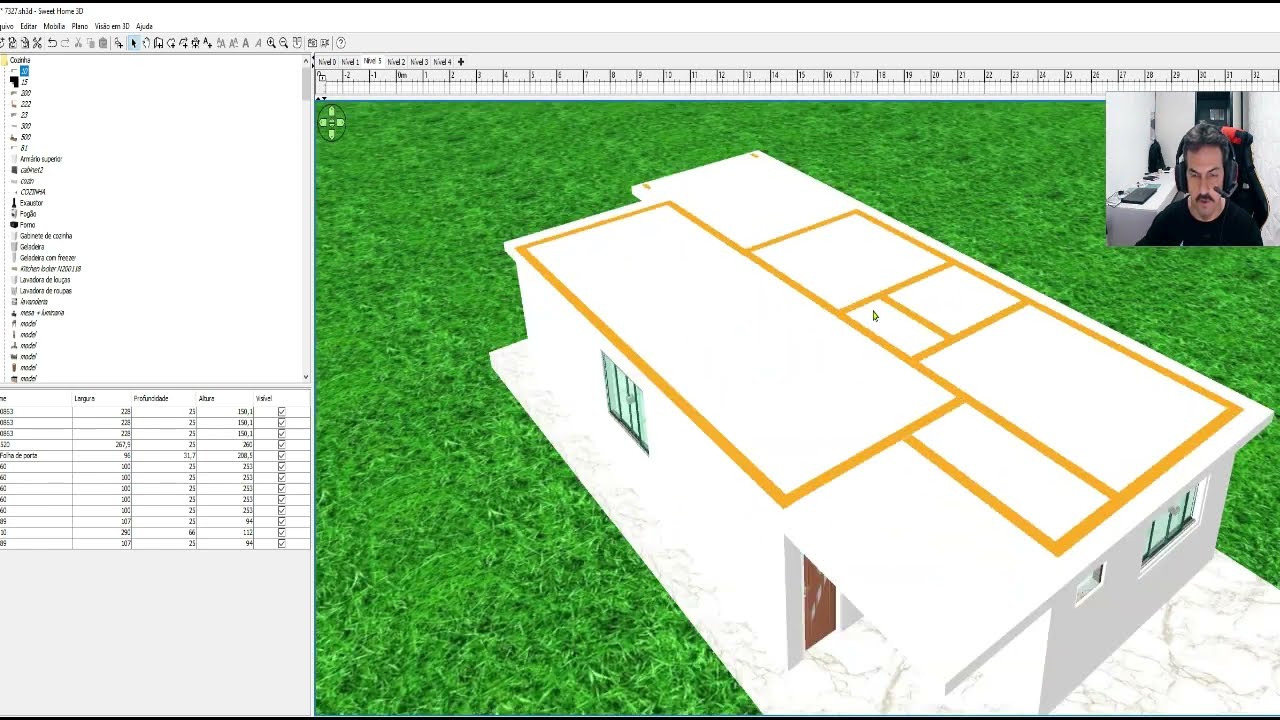The height and width of the screenshot is (720, 1280).
Task: Select cabinet2 in the catalog tree
Action: (32, 170)
